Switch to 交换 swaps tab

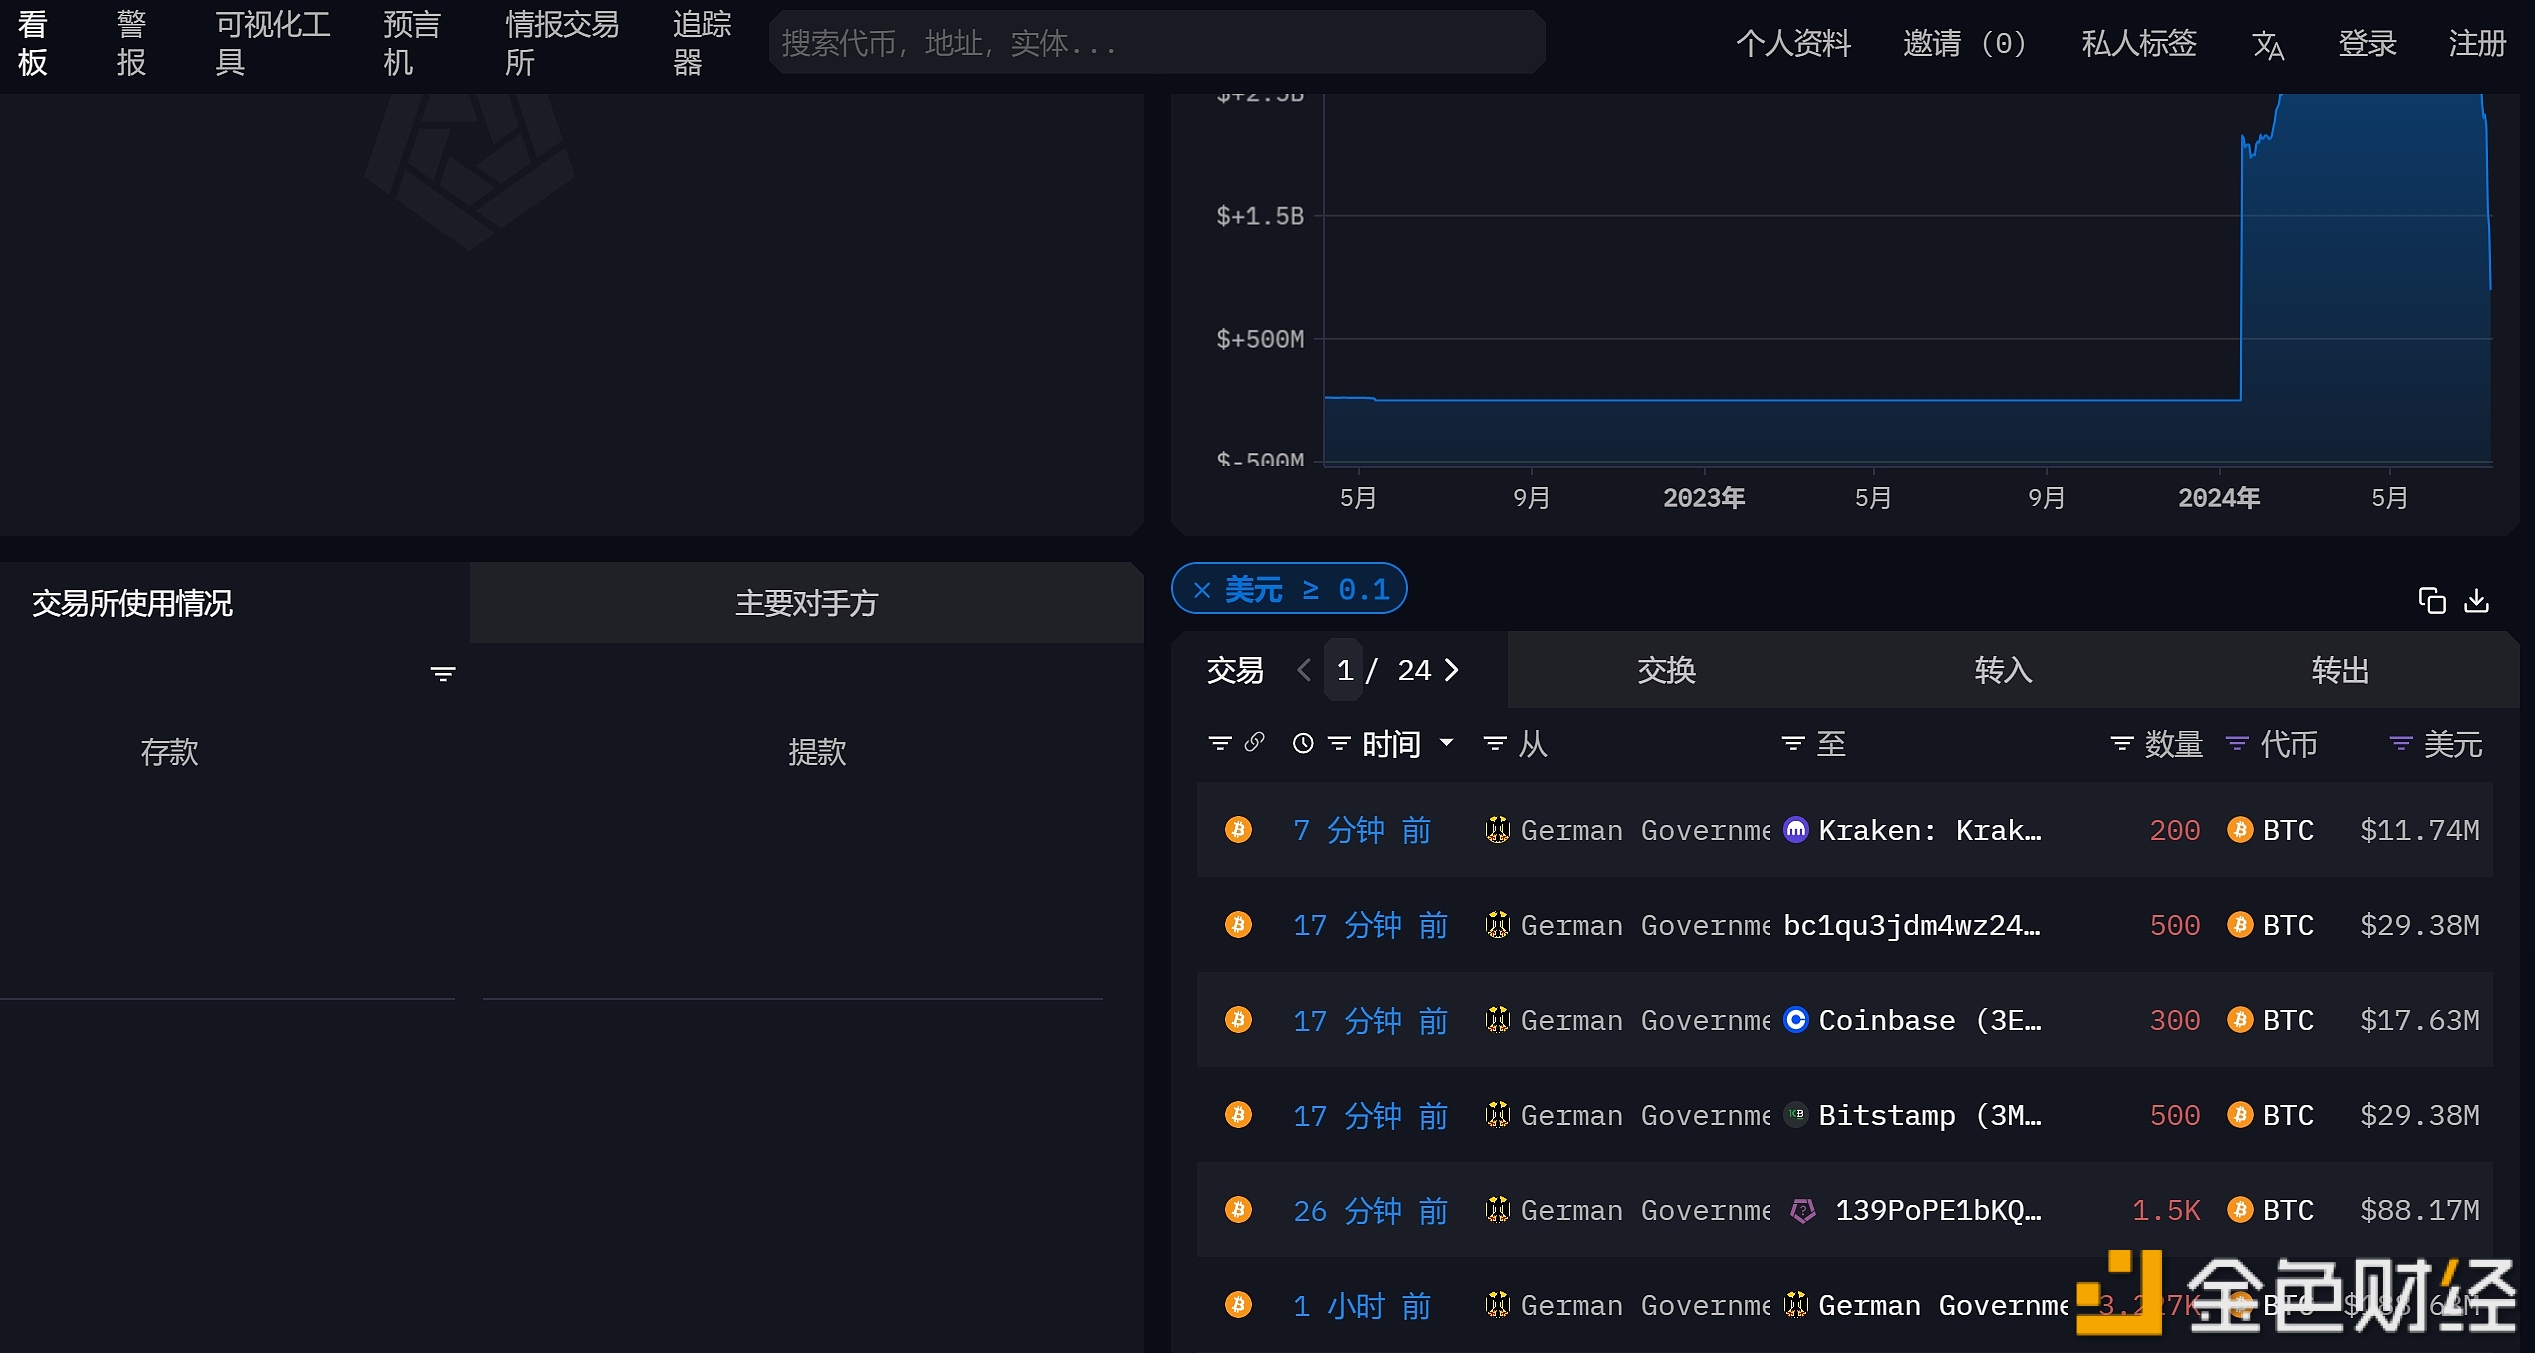[1666, 670]
